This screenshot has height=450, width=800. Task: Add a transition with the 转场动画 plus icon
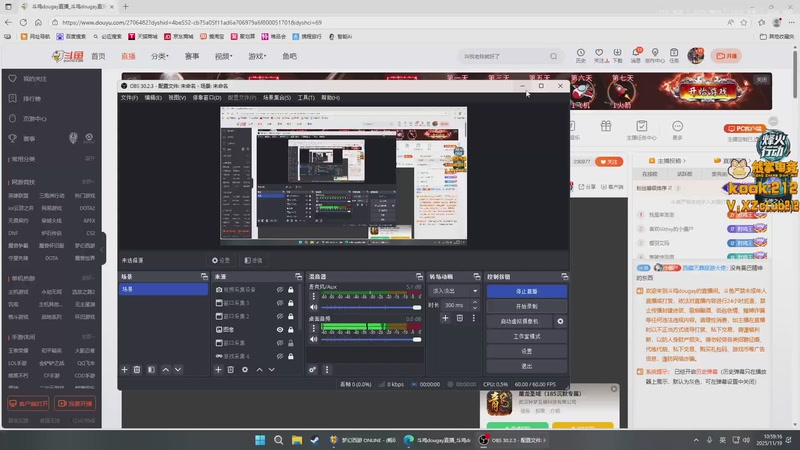point(445,318)
